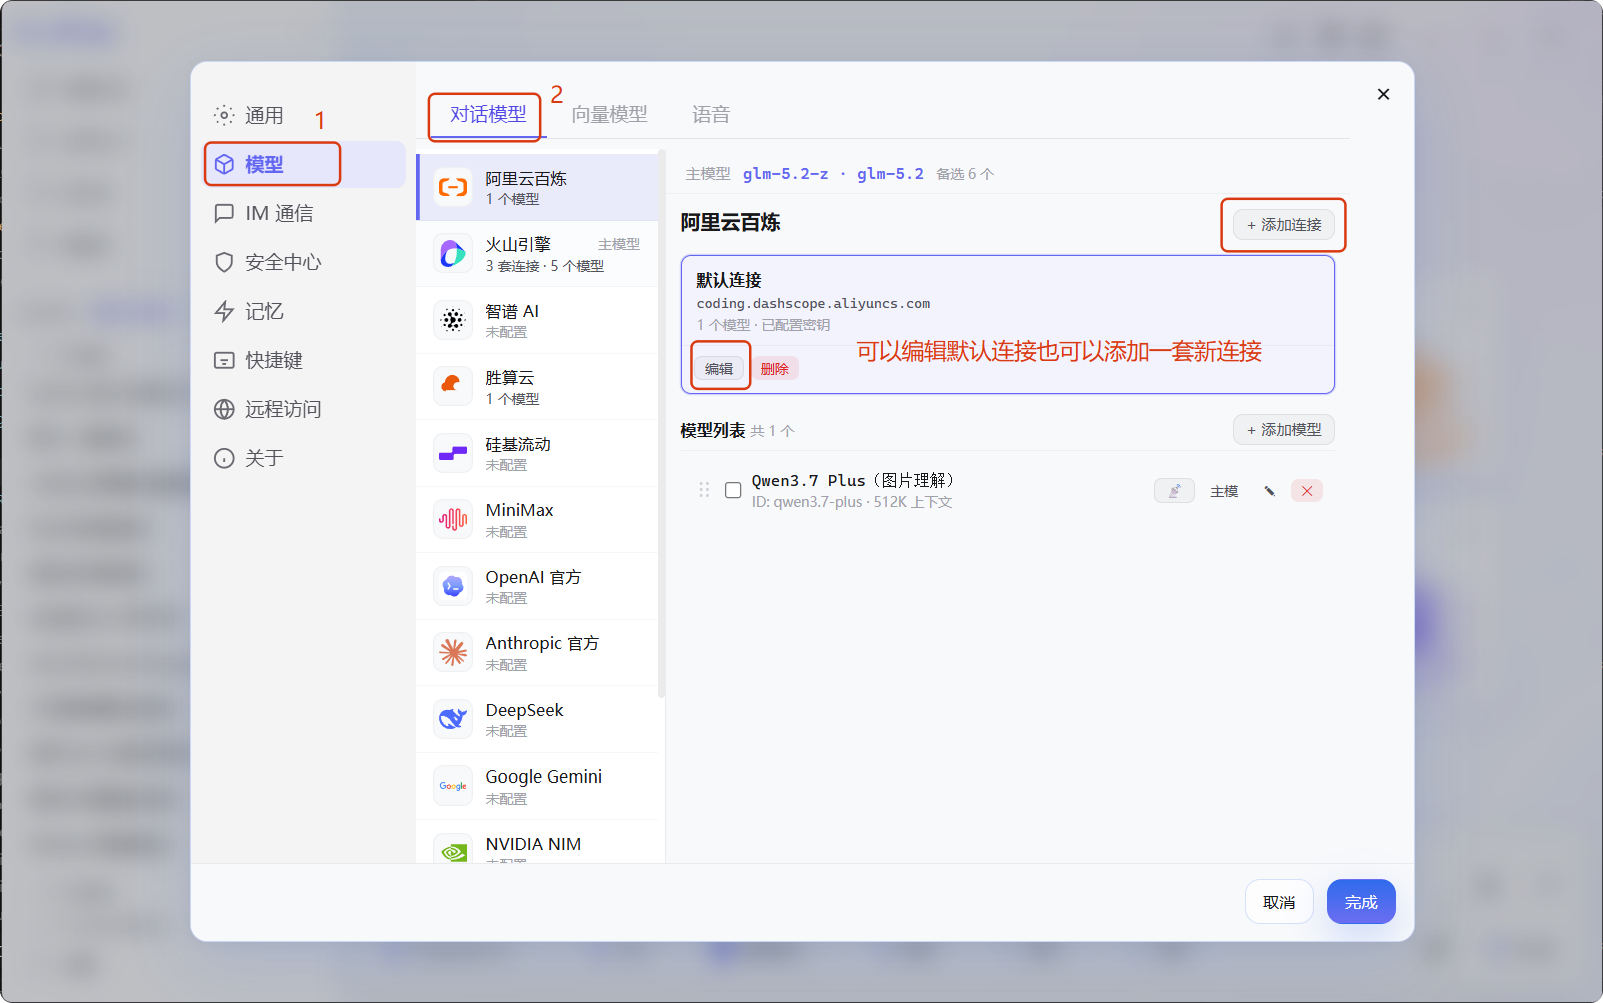Click the OpenAI 官方 logo icon
The height and width of the screenshot is (1003, 1603).
(x=453, y=586)
